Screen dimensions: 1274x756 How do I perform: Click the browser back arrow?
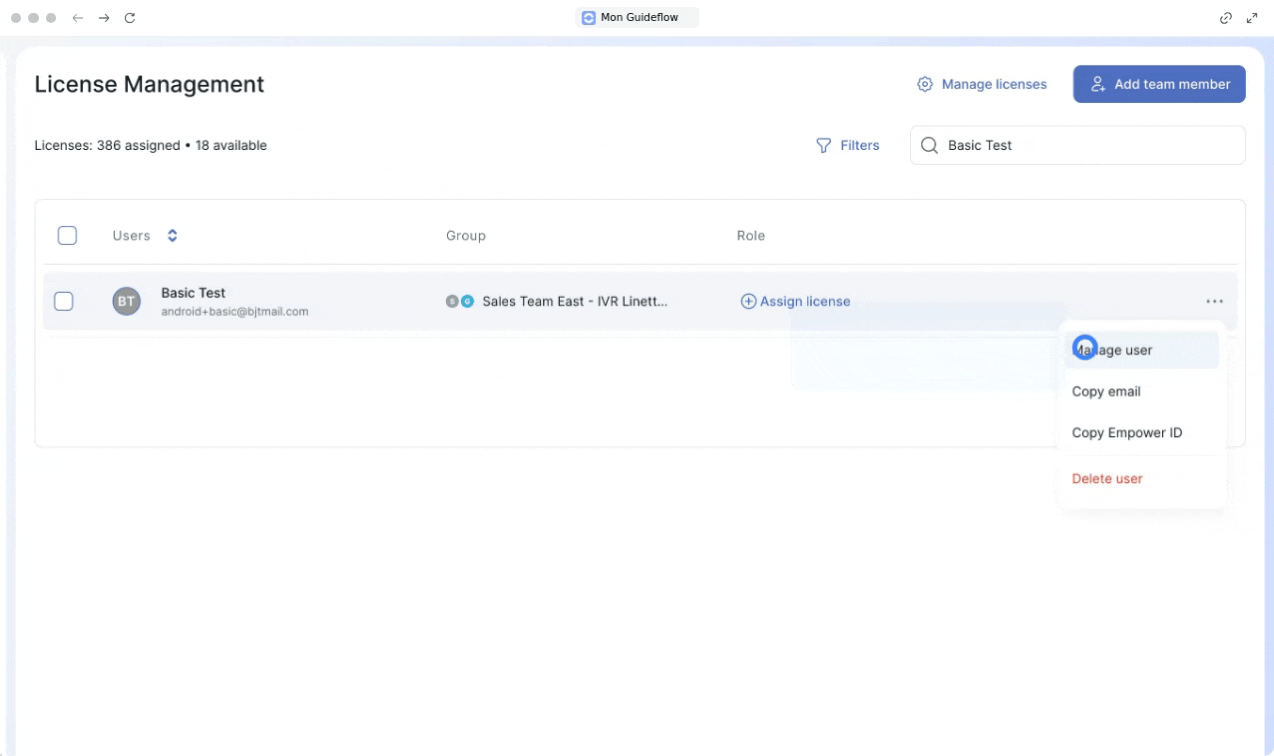click(79, 18)
